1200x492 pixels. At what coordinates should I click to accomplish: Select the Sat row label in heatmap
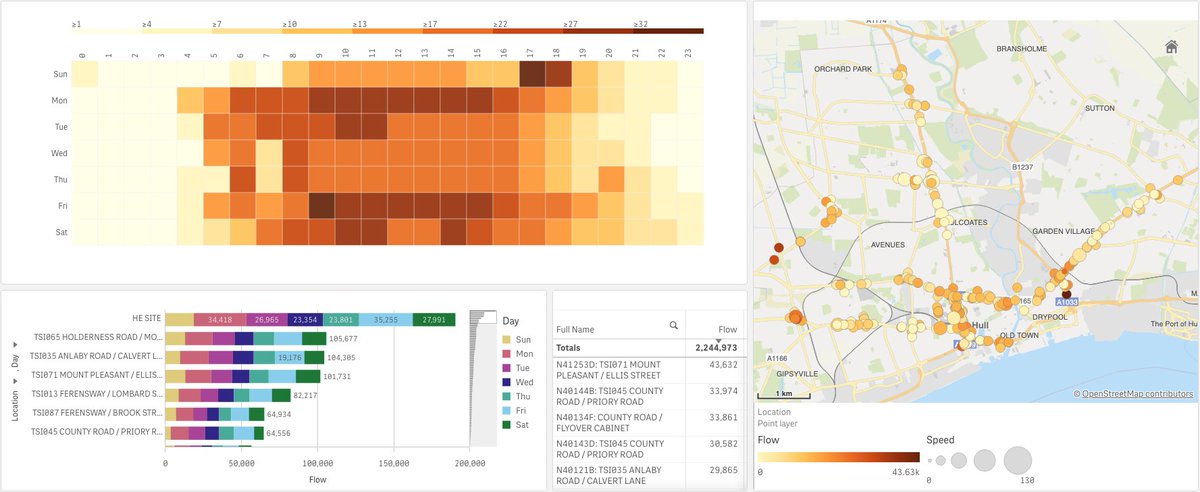coord(61,231)
